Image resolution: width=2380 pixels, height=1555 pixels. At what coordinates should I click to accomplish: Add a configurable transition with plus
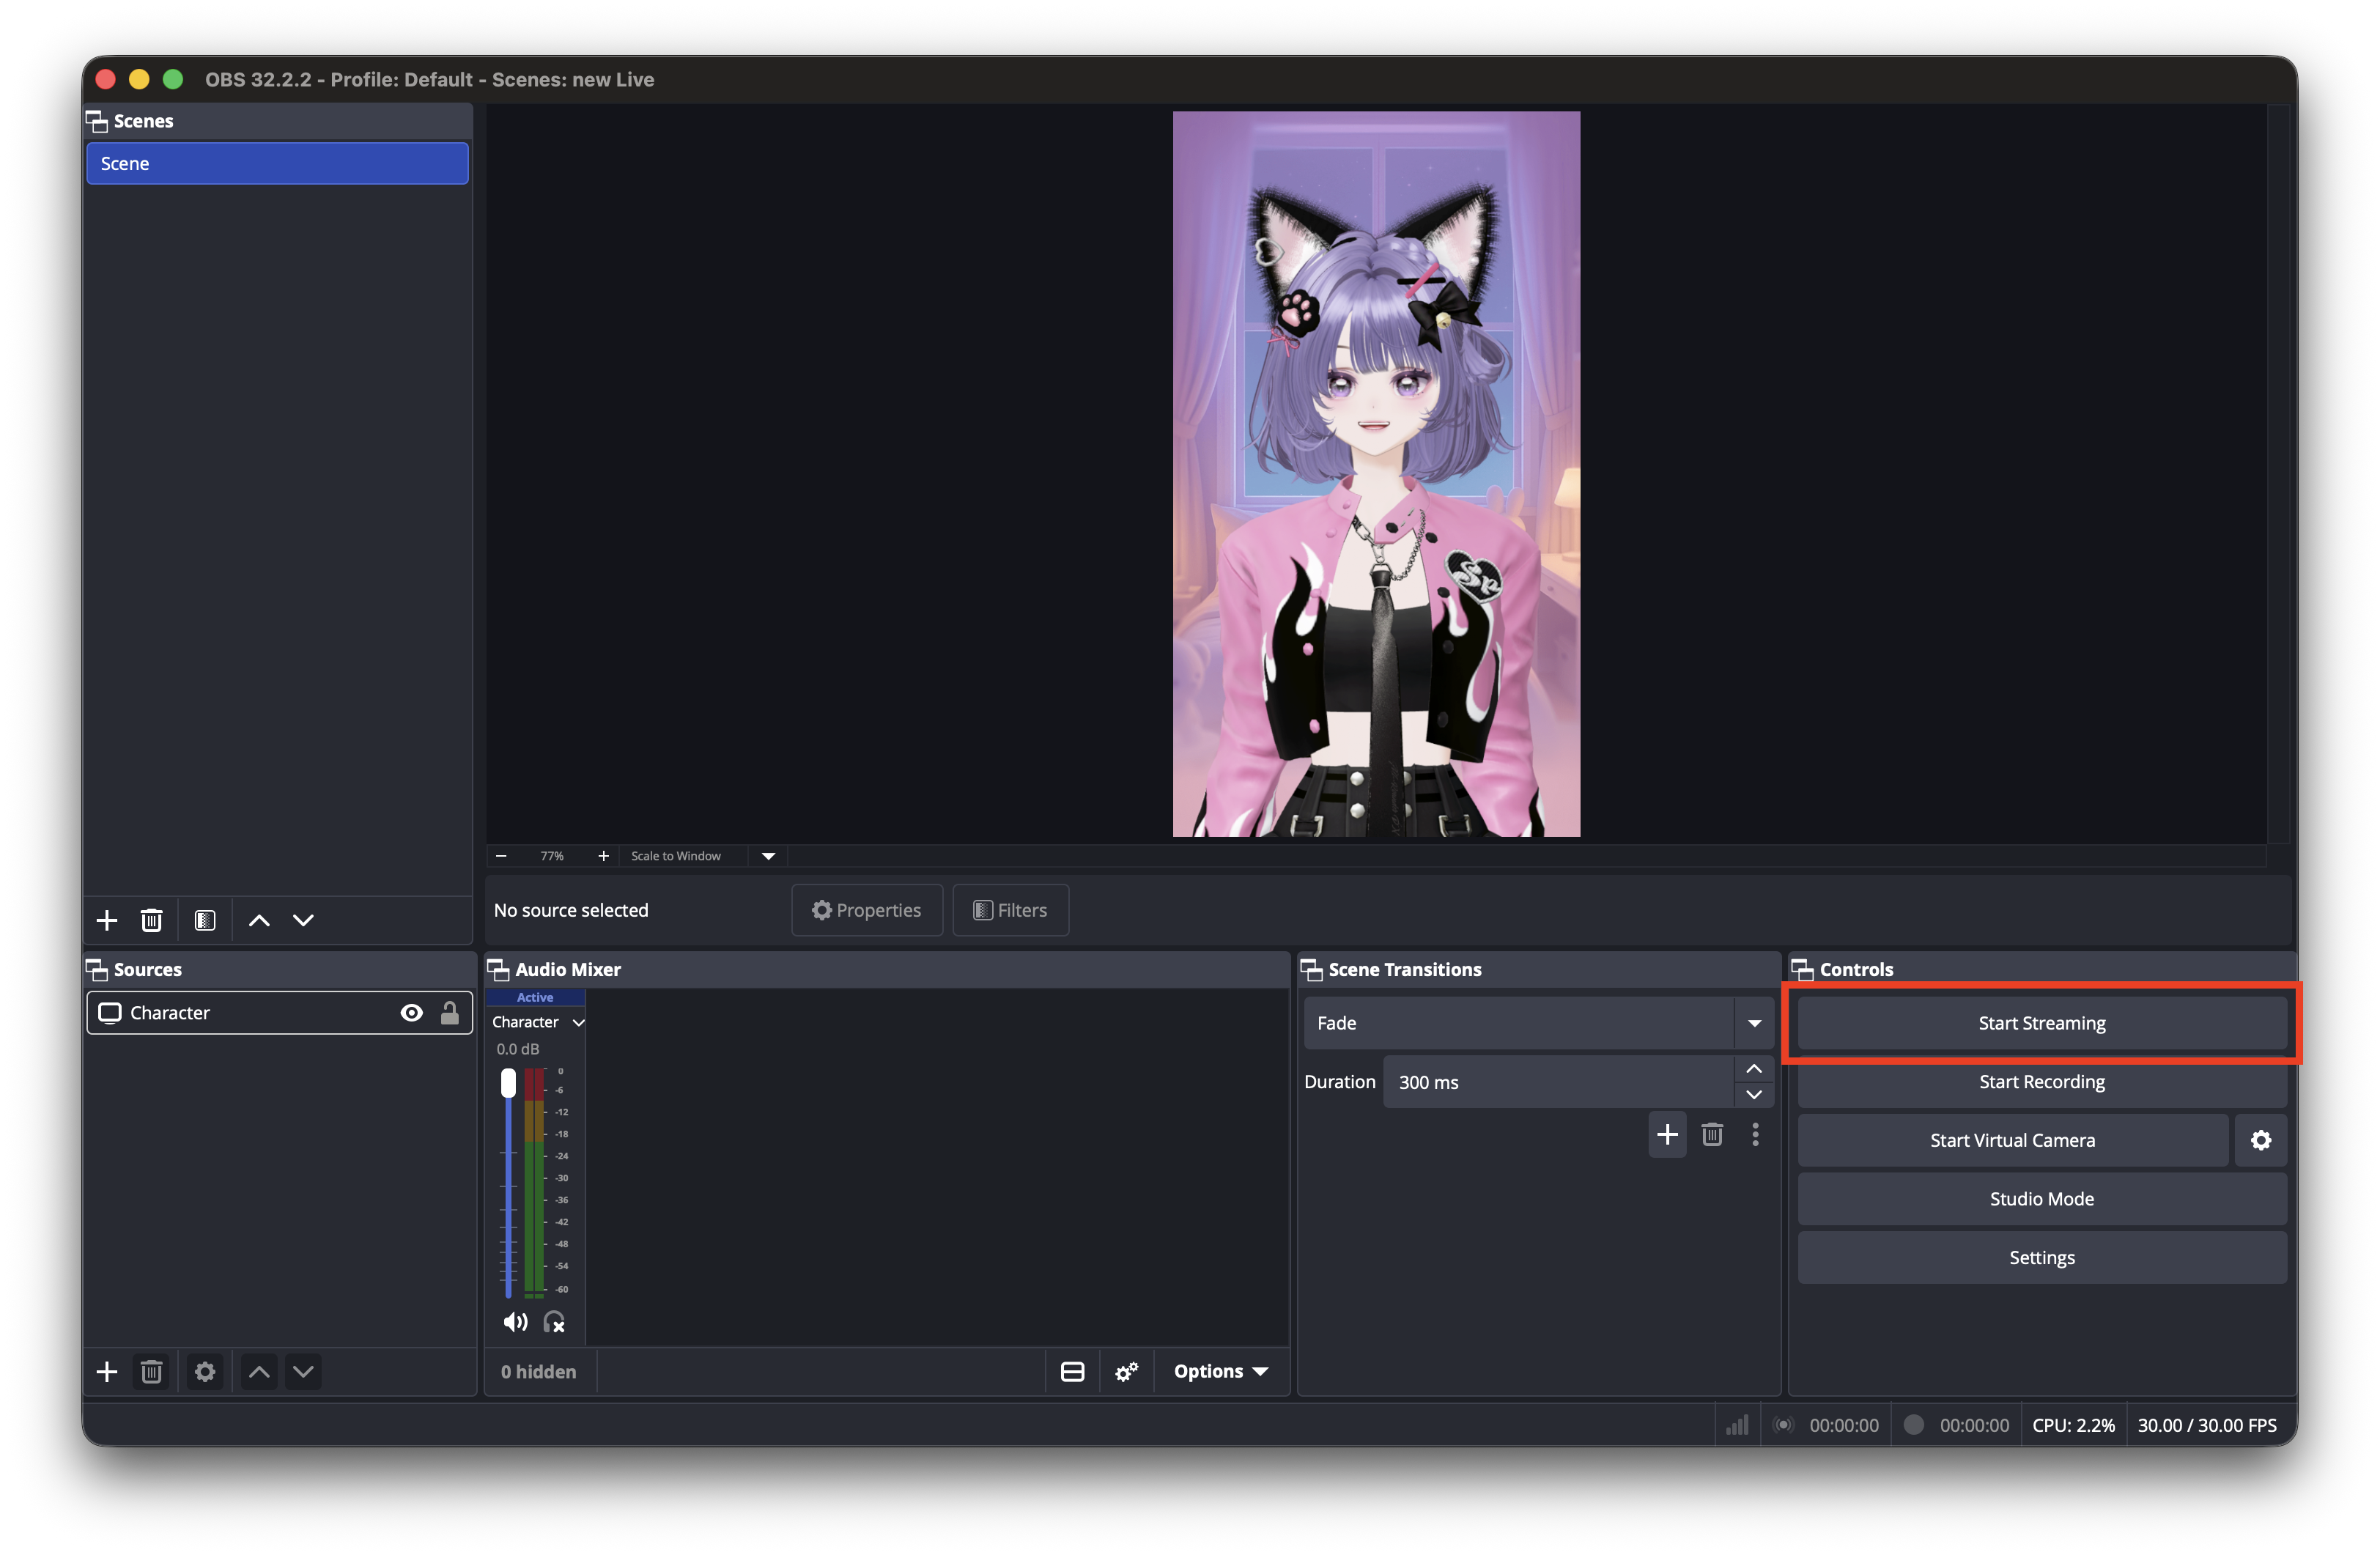click(x=1667, y=1134)
